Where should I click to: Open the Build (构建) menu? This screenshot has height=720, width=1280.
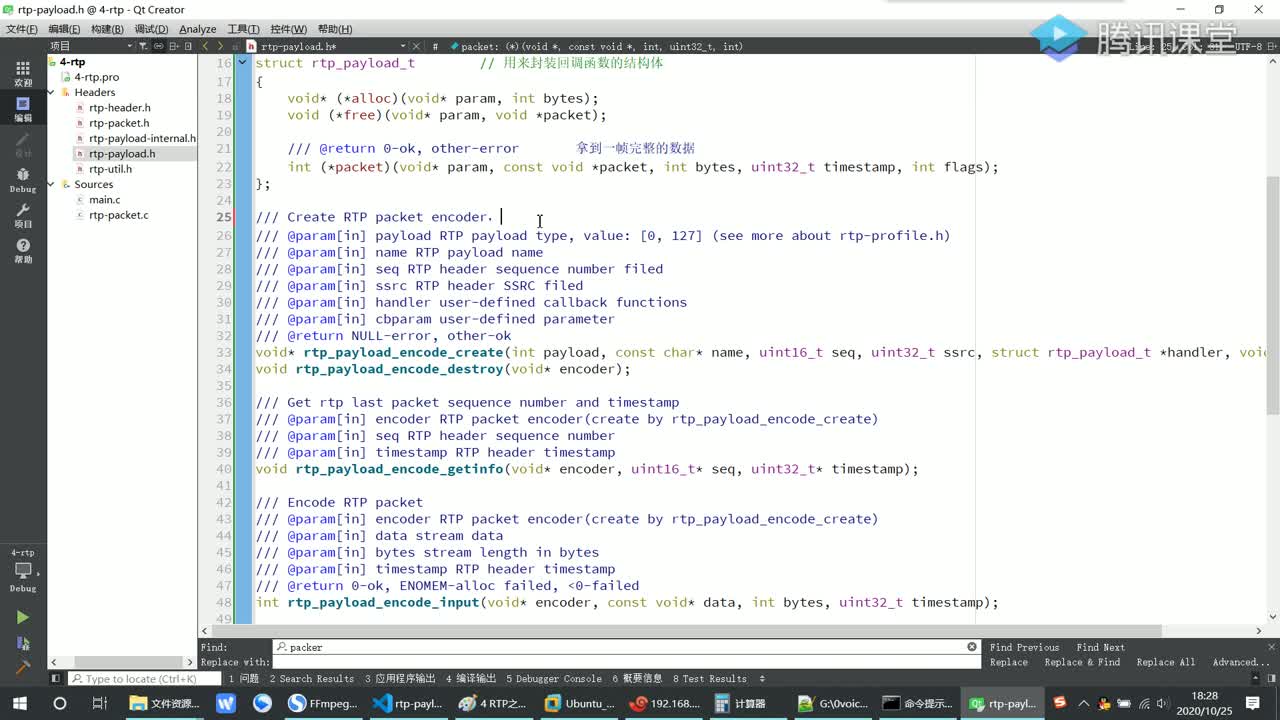coord(107,29)
